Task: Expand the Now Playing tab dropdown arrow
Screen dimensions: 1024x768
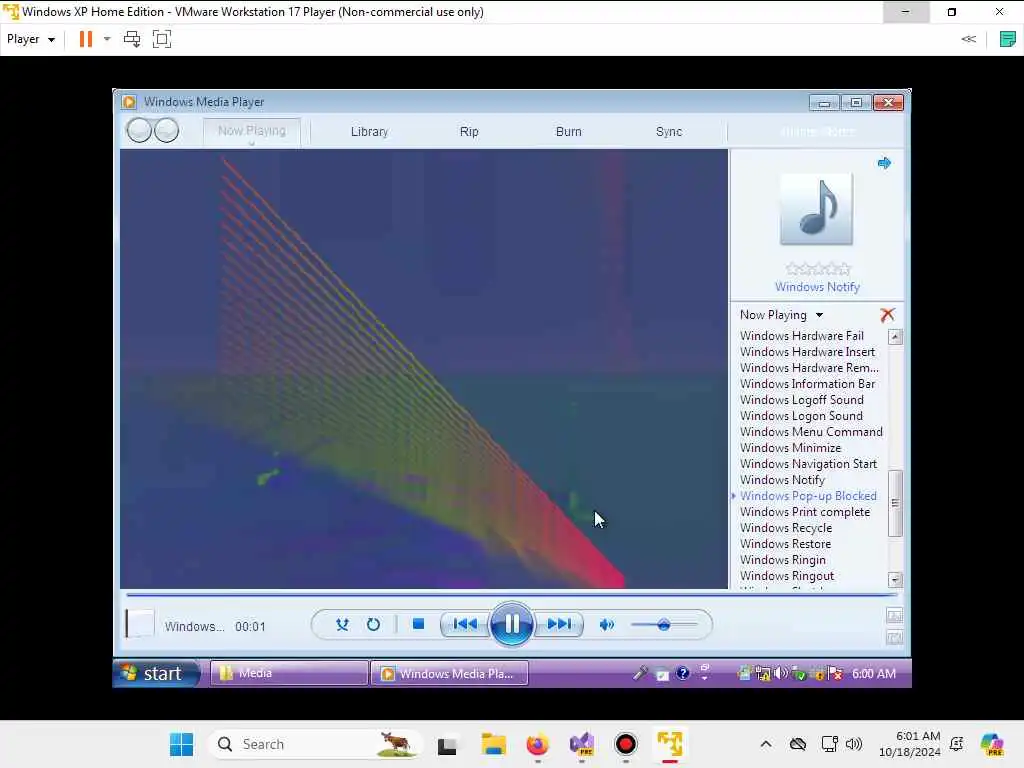Action: (251, 144)
